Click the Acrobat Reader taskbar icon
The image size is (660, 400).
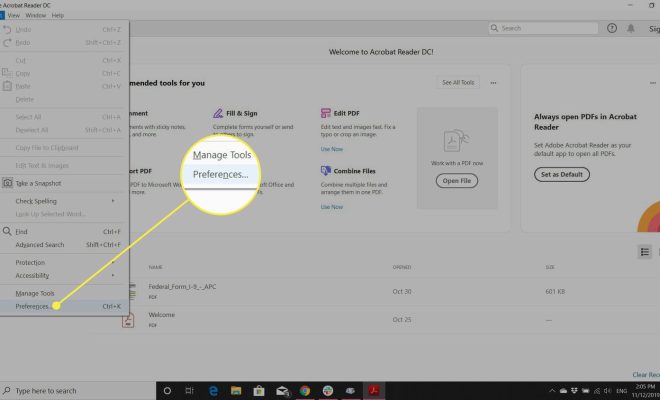(x=374, y=391)
